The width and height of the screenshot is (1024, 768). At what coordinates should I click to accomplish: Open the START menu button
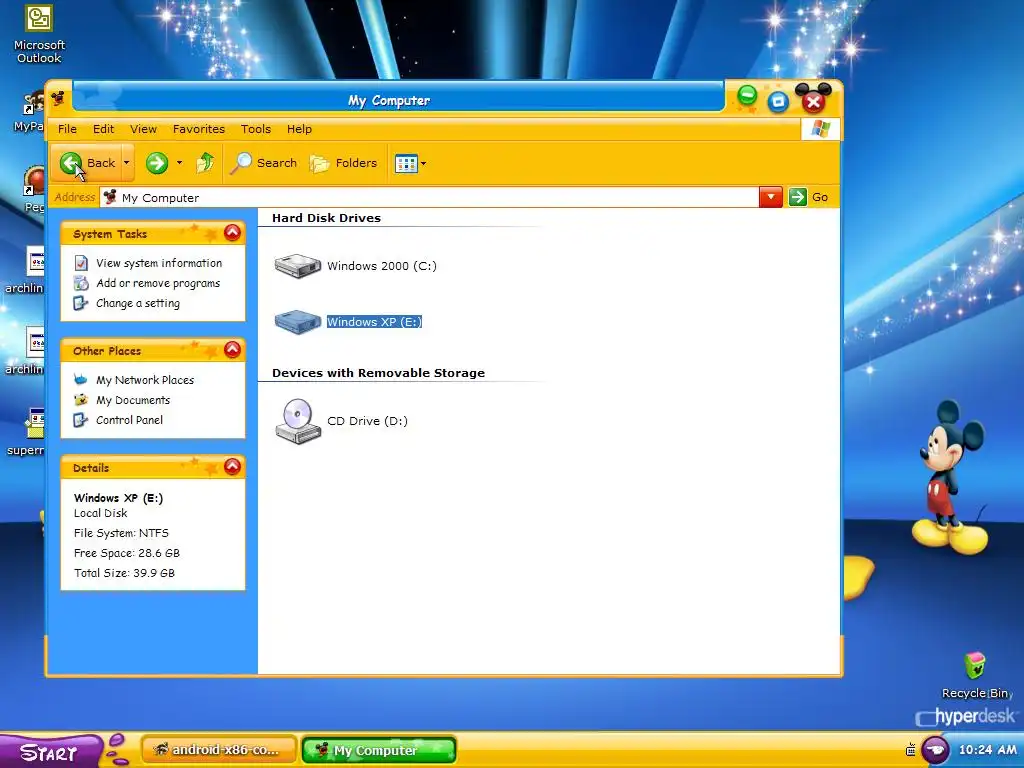coord(50,752)
